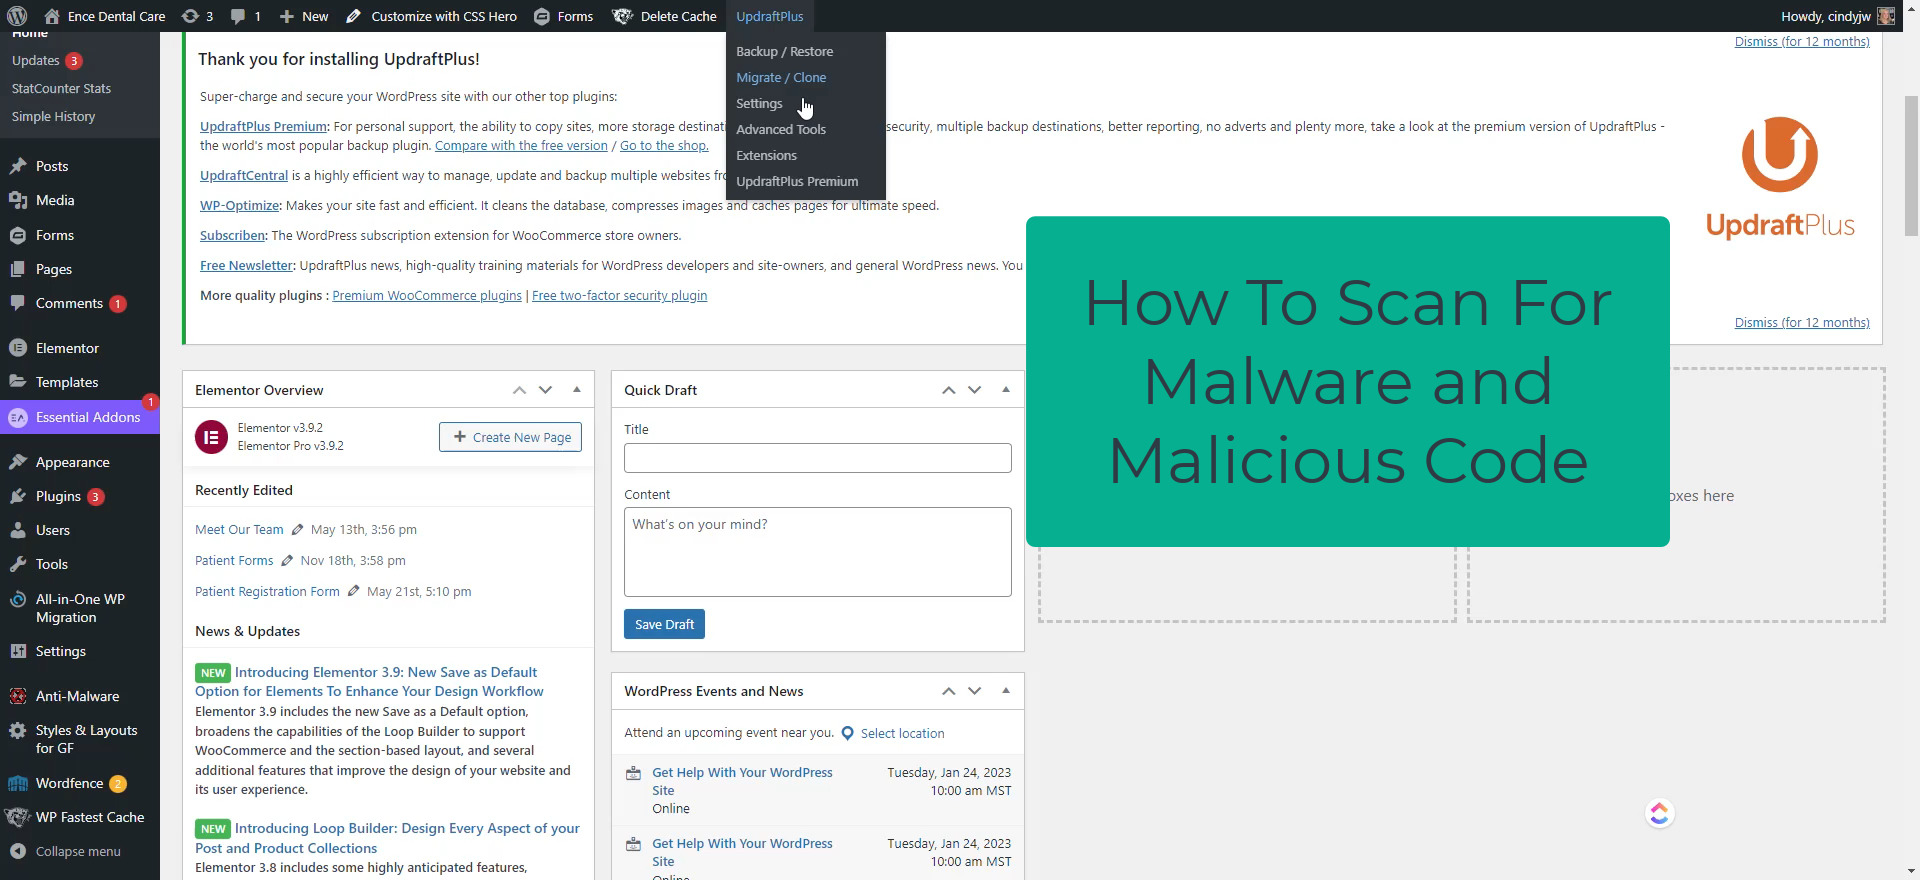Open the Media icon in sidebar
1920x880 pixels.
18,200
